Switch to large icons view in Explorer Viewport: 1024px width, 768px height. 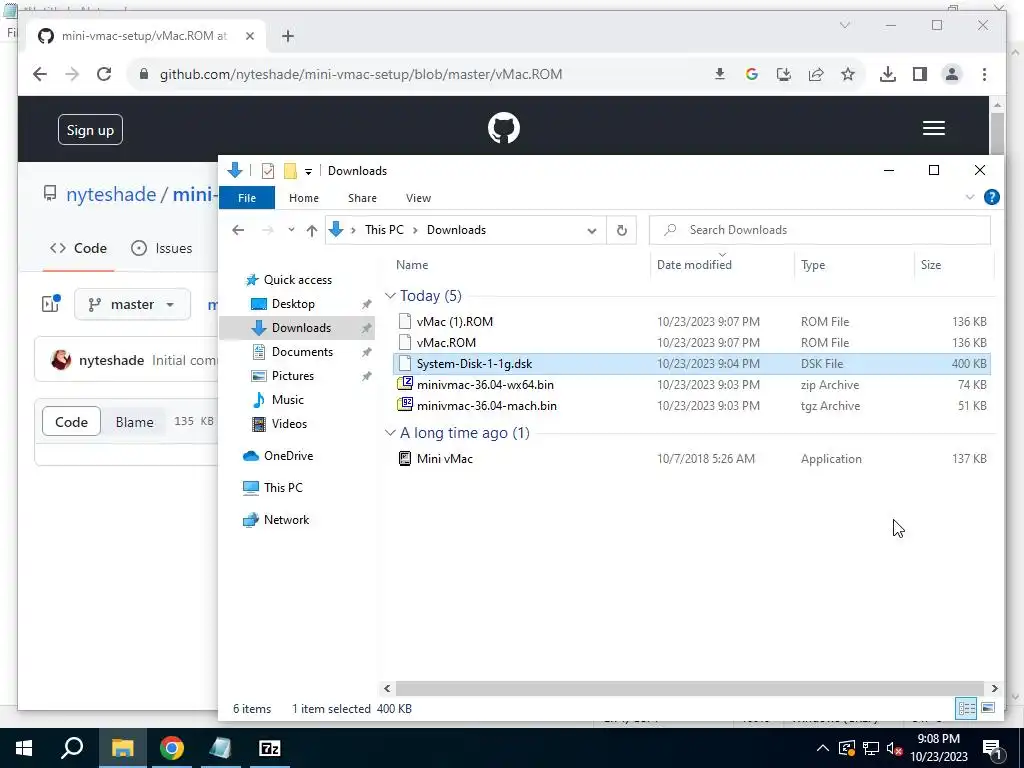click(988, 708)
